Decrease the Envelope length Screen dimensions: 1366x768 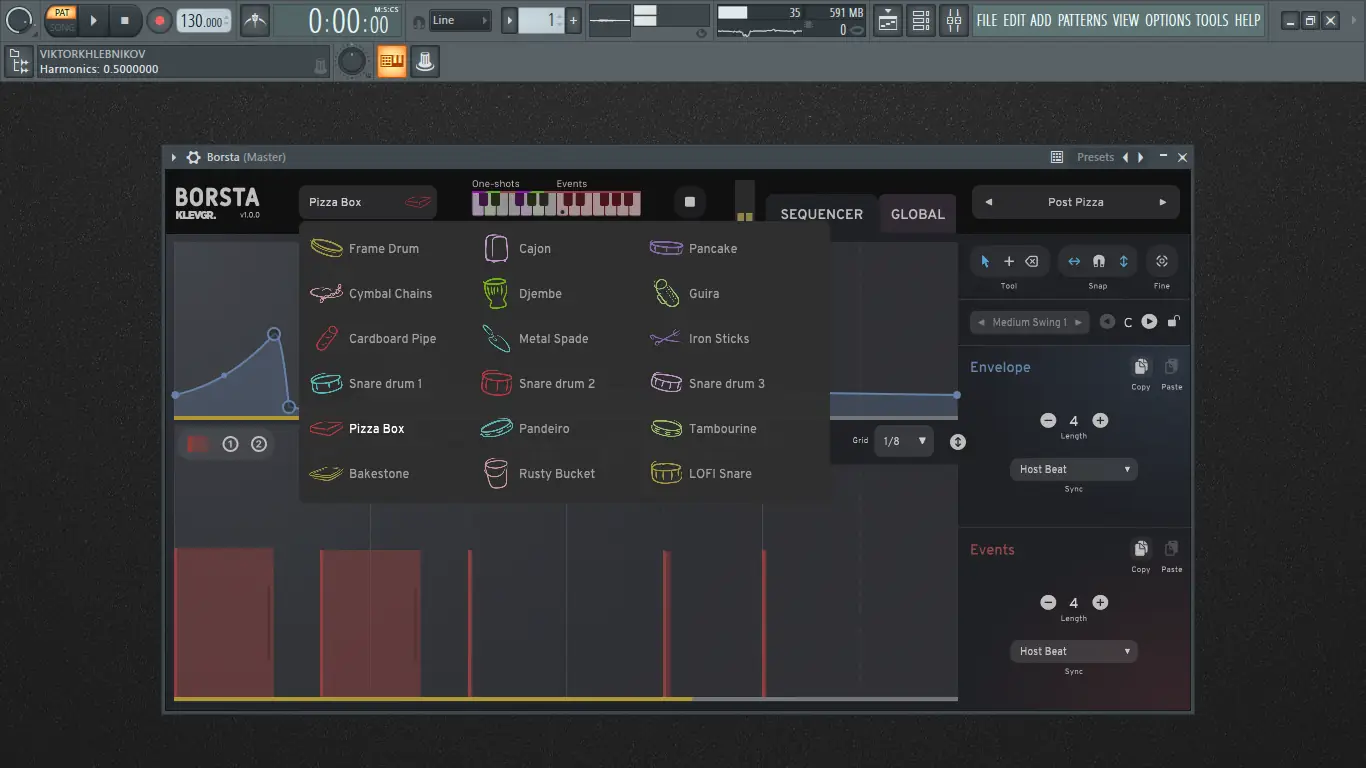(x=1048, y=421)
